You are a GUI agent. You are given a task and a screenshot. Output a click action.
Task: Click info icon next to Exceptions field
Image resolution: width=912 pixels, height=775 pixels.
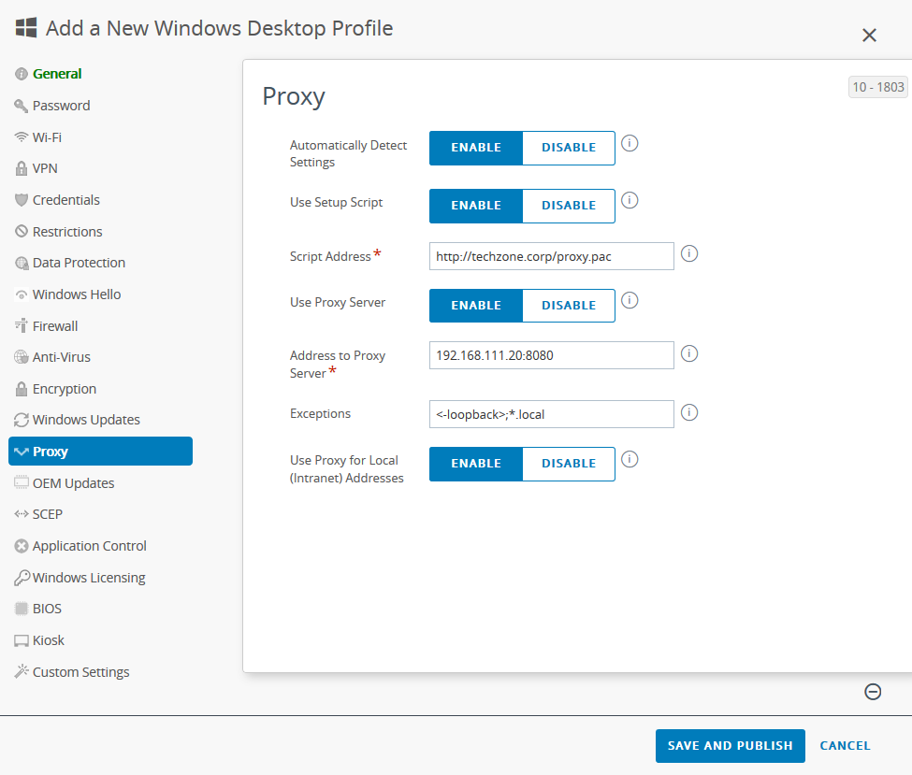689,412
